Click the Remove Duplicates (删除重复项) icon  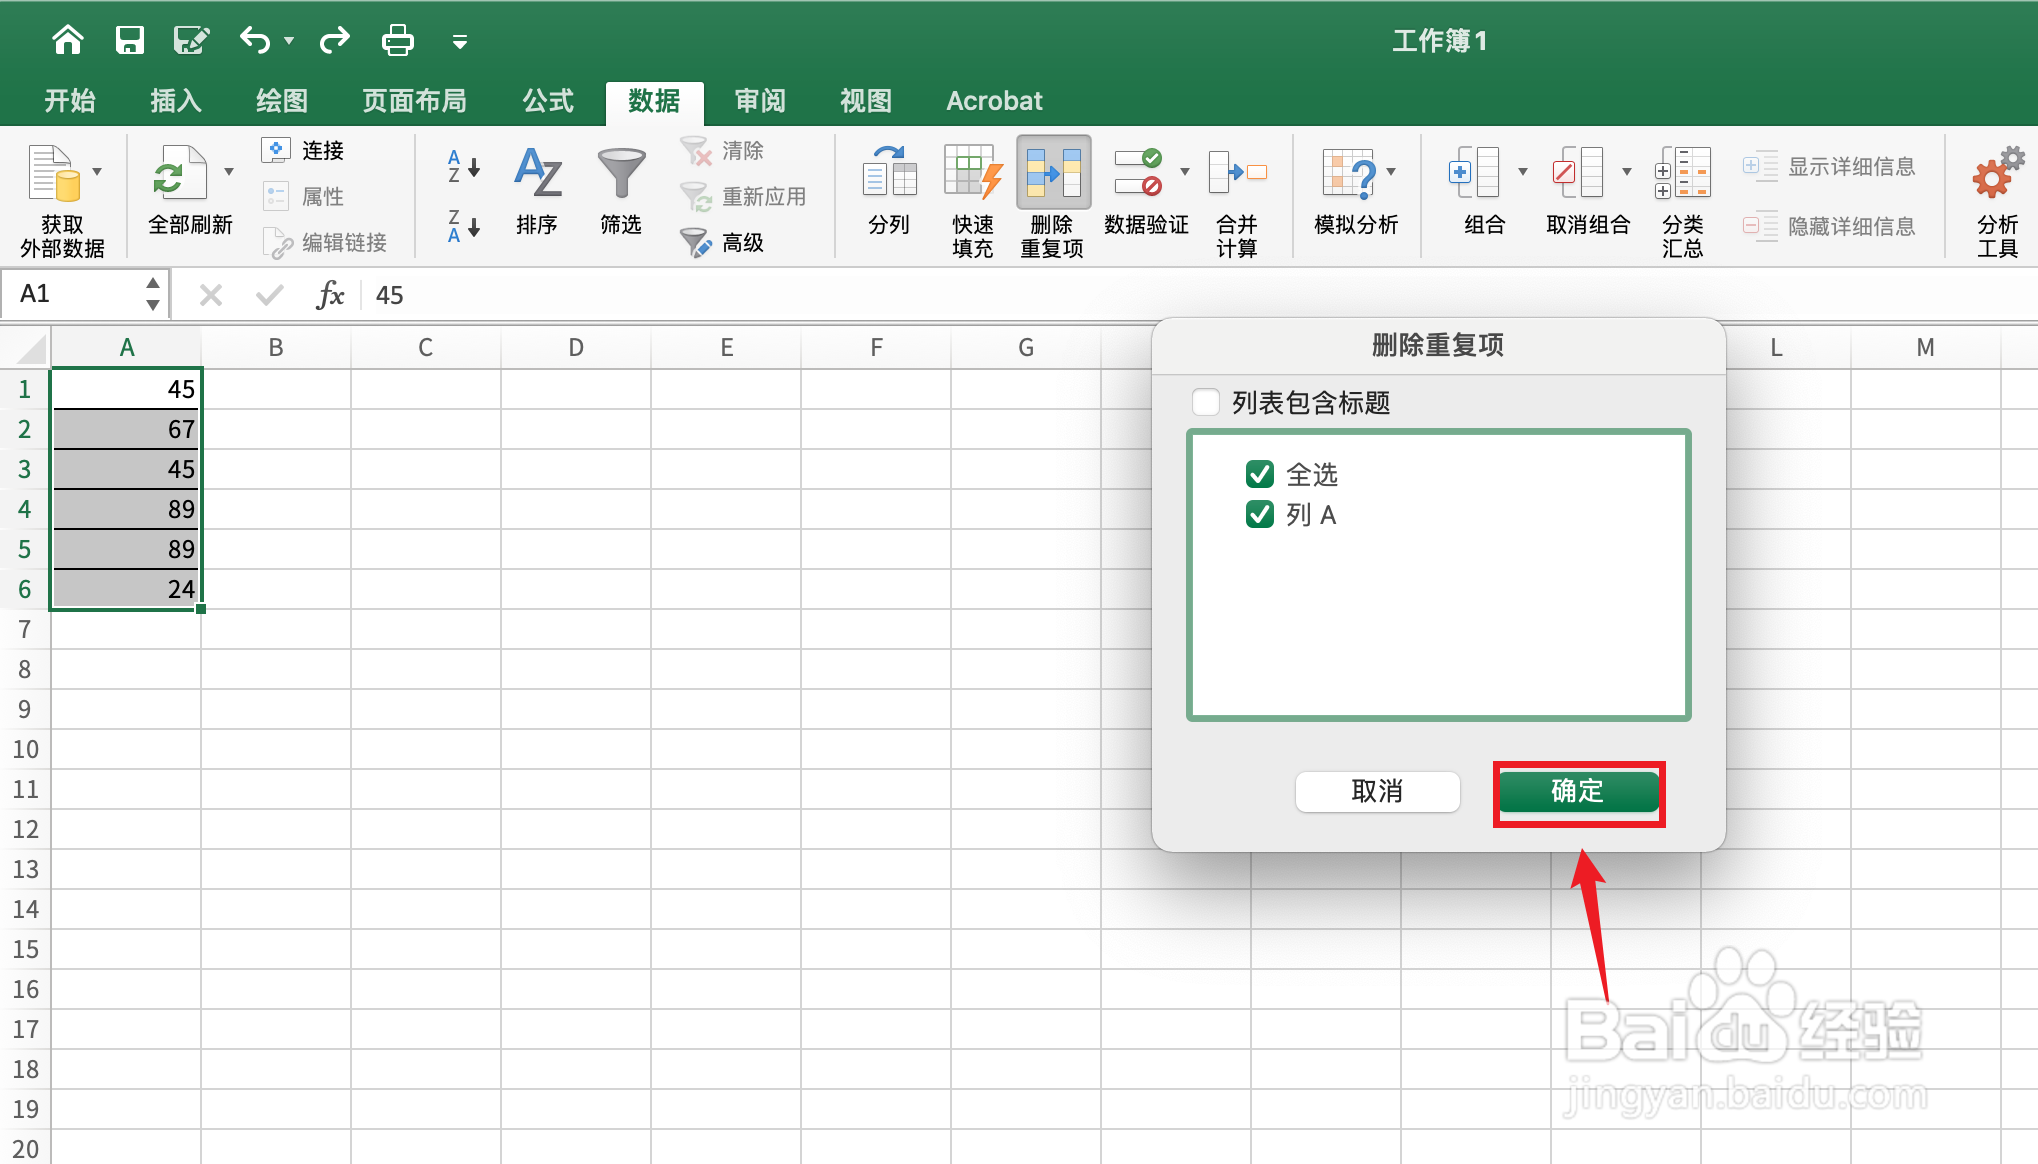1052,174
